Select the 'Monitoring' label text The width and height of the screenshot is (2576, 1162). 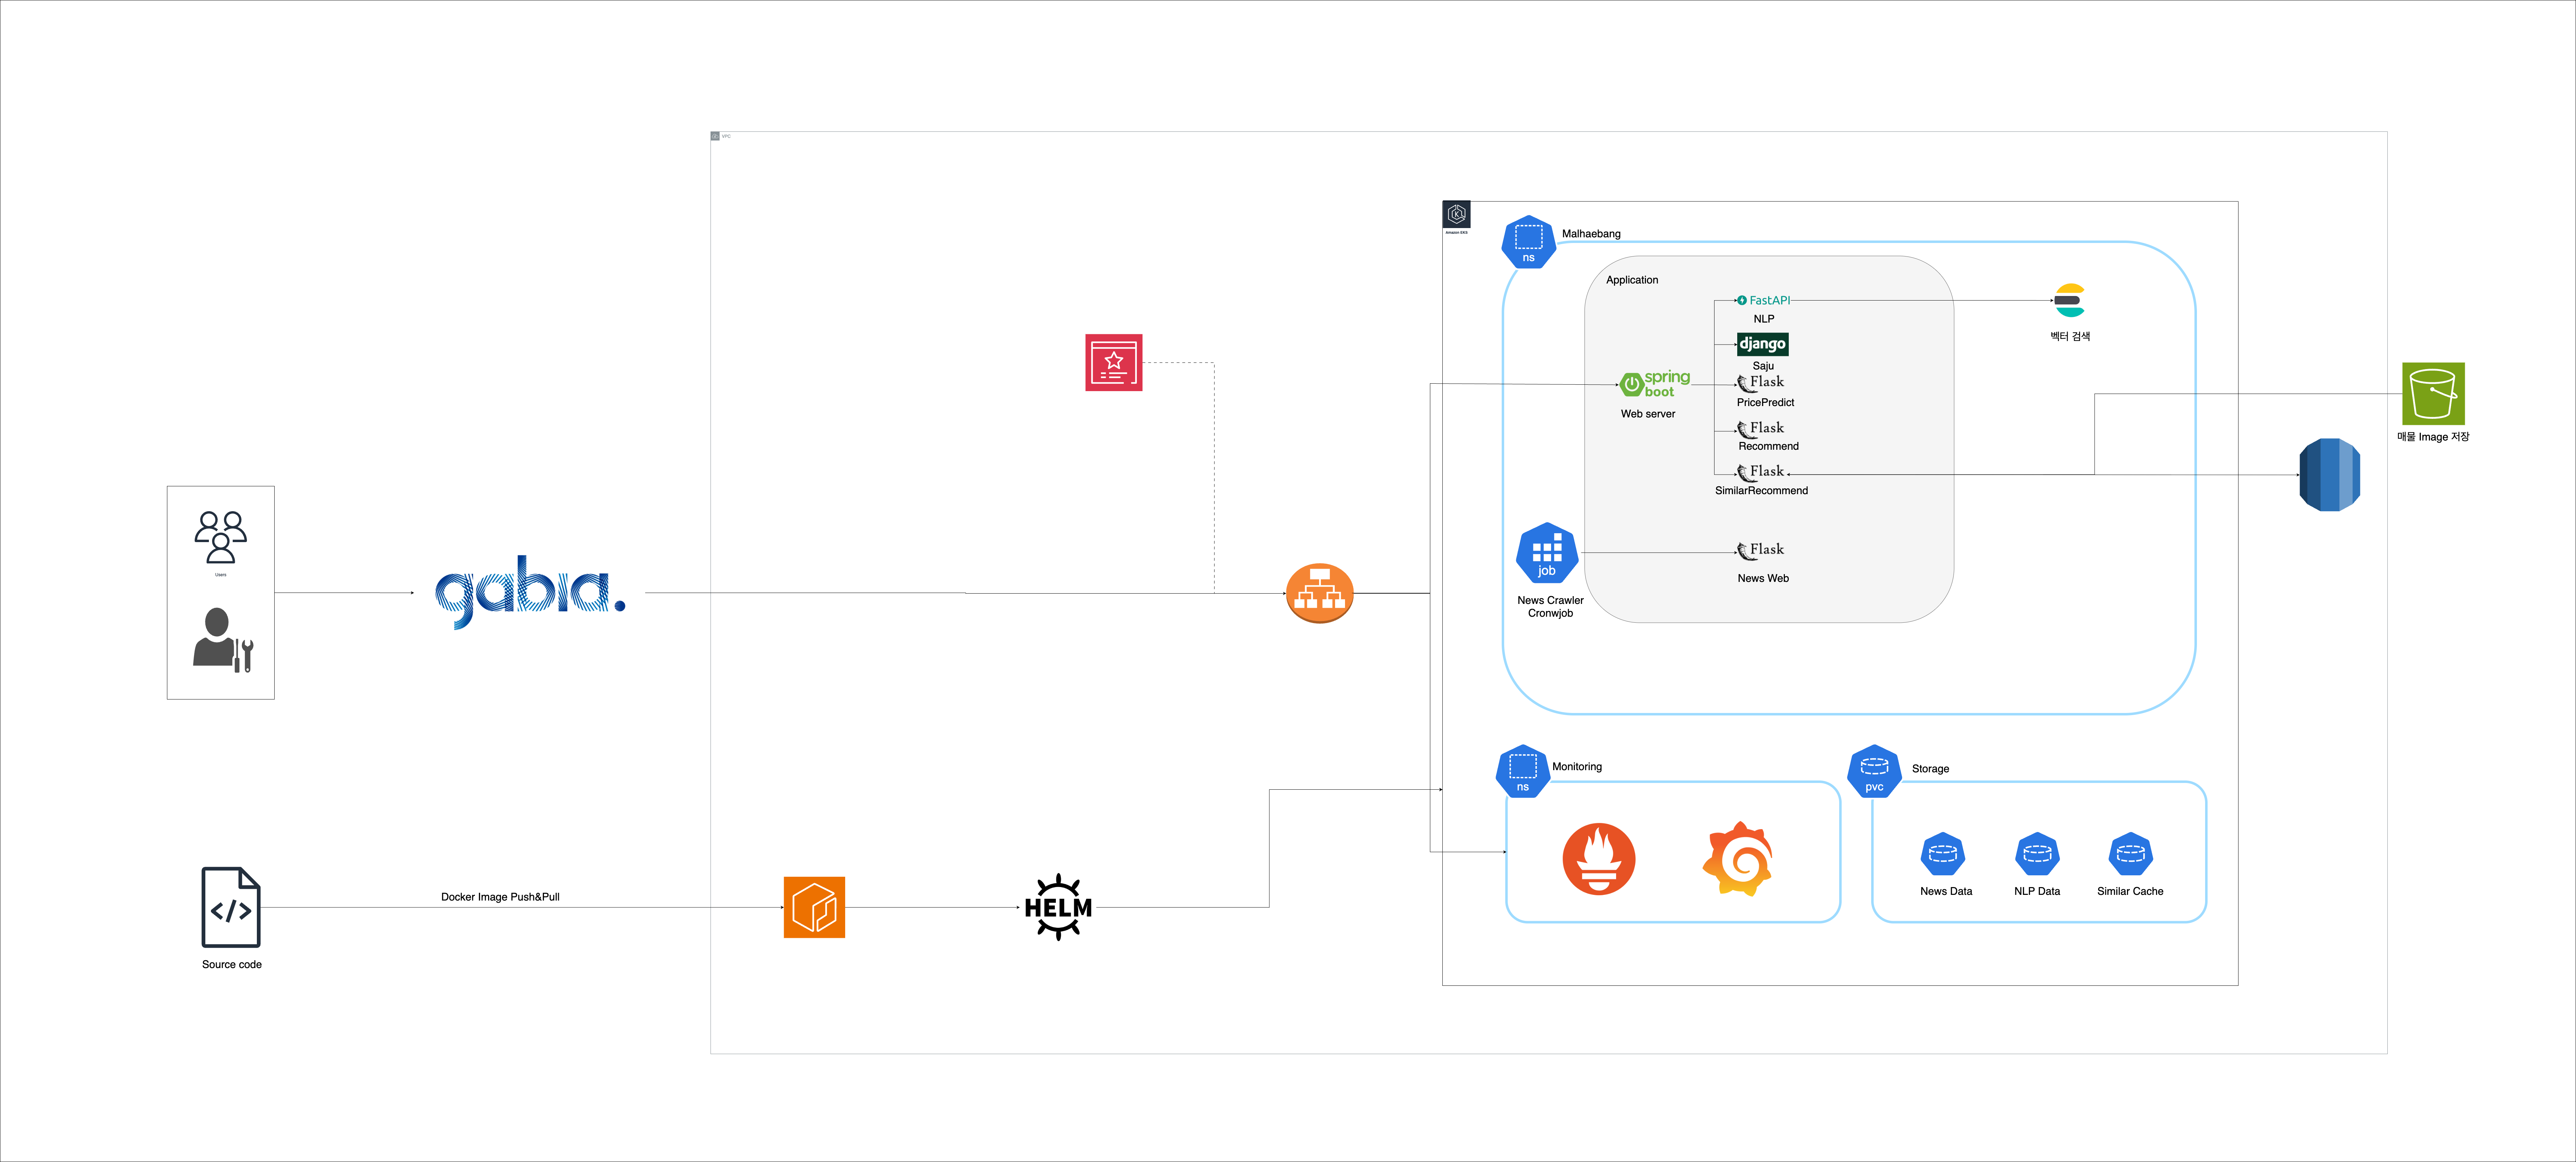[x=1577, y=767]
